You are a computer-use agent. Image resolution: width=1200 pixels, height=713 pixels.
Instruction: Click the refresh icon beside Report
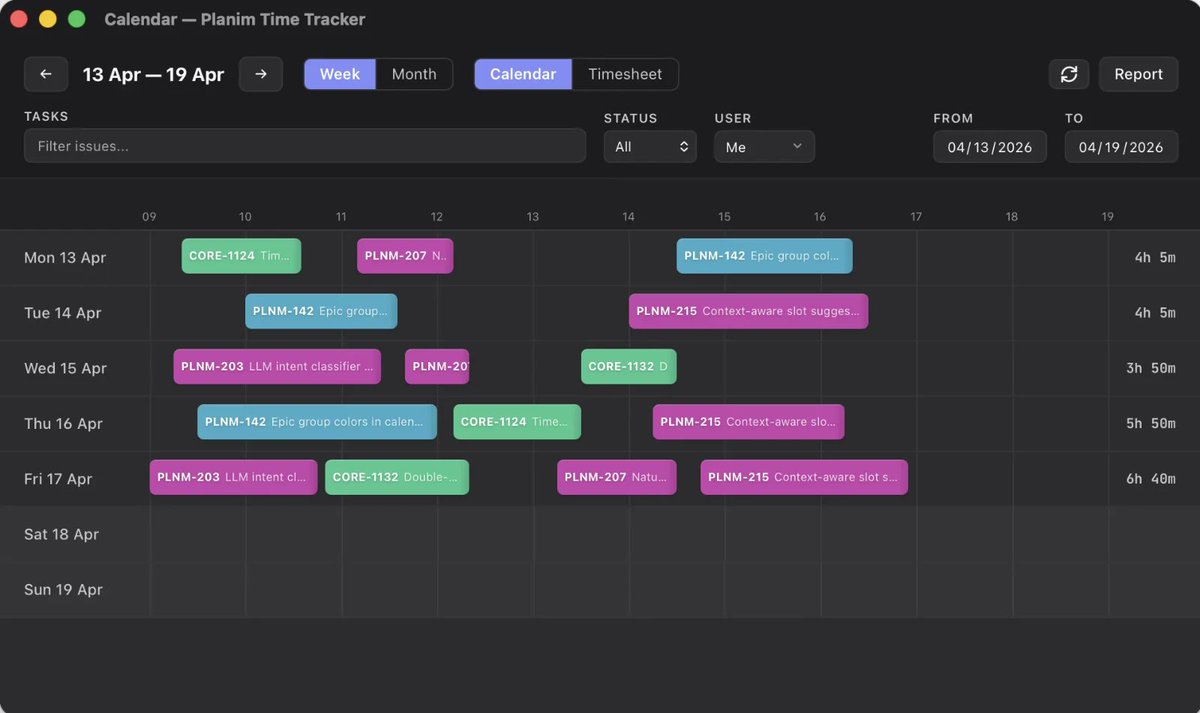click(x=1069, y=74)
